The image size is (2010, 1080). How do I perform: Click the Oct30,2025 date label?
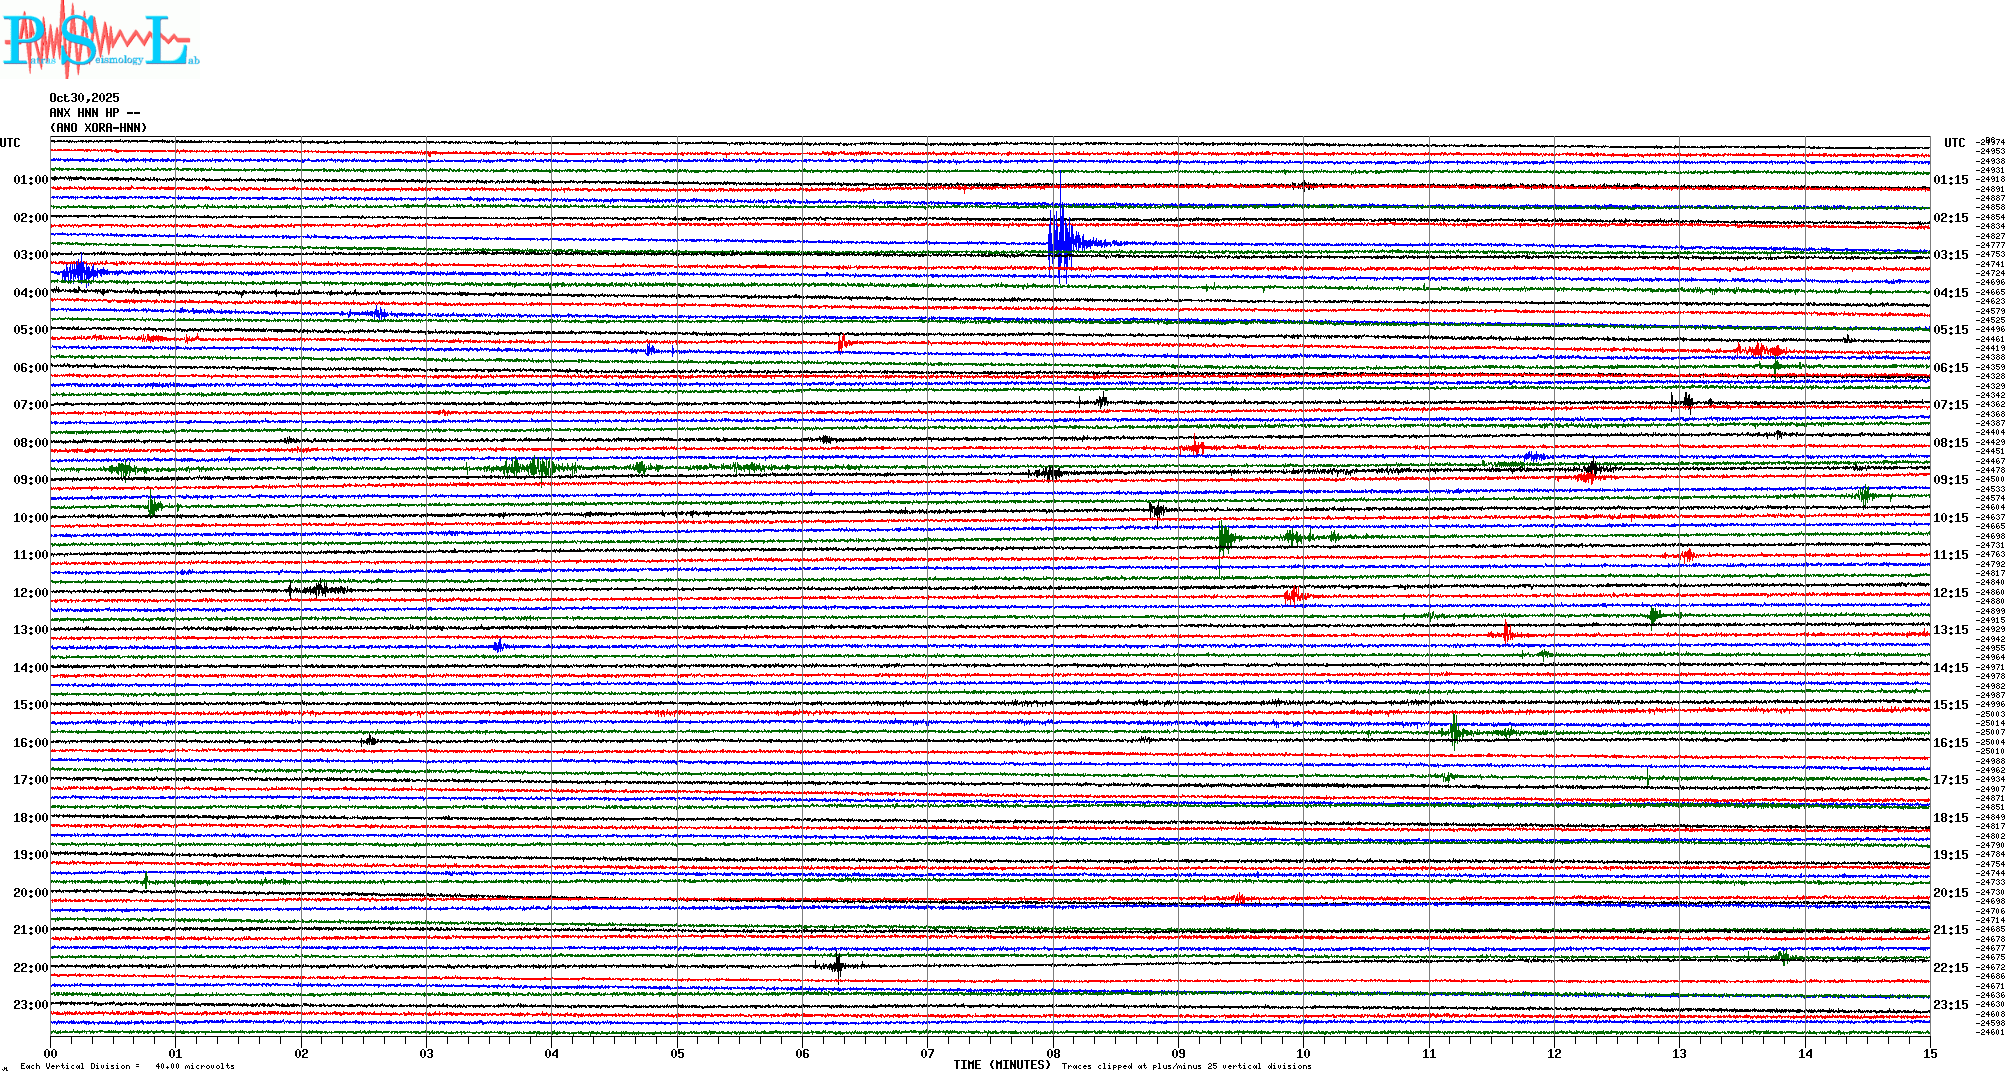point(84,98)
